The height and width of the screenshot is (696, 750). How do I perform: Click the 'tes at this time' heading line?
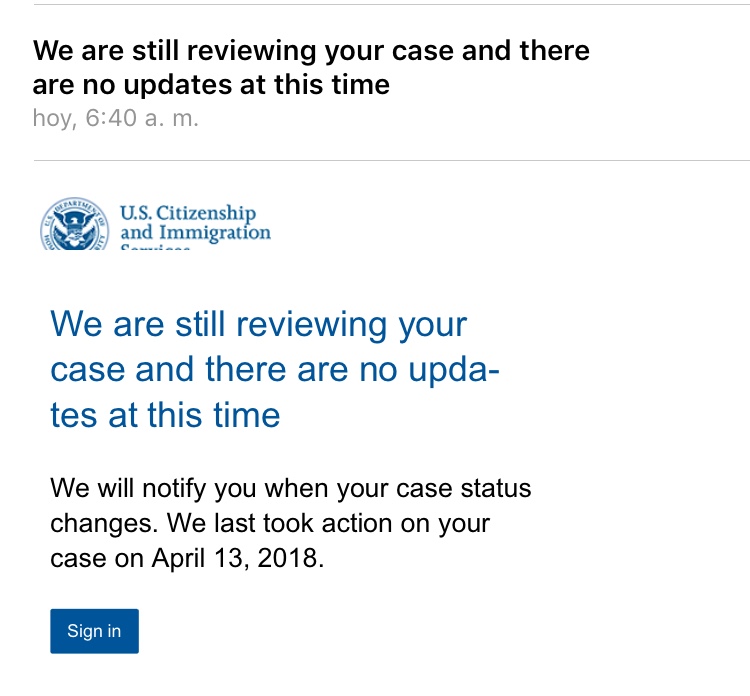point(165,414)
